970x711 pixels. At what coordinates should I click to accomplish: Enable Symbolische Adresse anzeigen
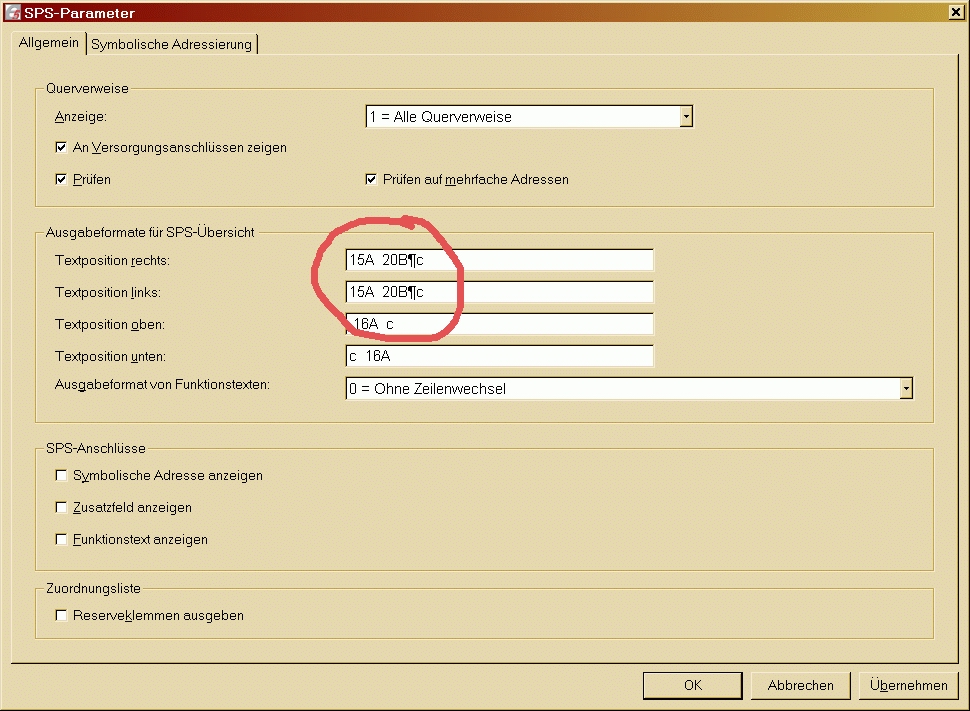(61, 475)
